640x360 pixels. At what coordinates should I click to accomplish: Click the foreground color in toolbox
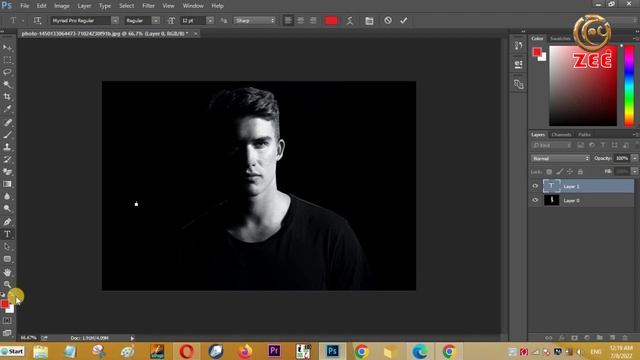tap(4, 304)
